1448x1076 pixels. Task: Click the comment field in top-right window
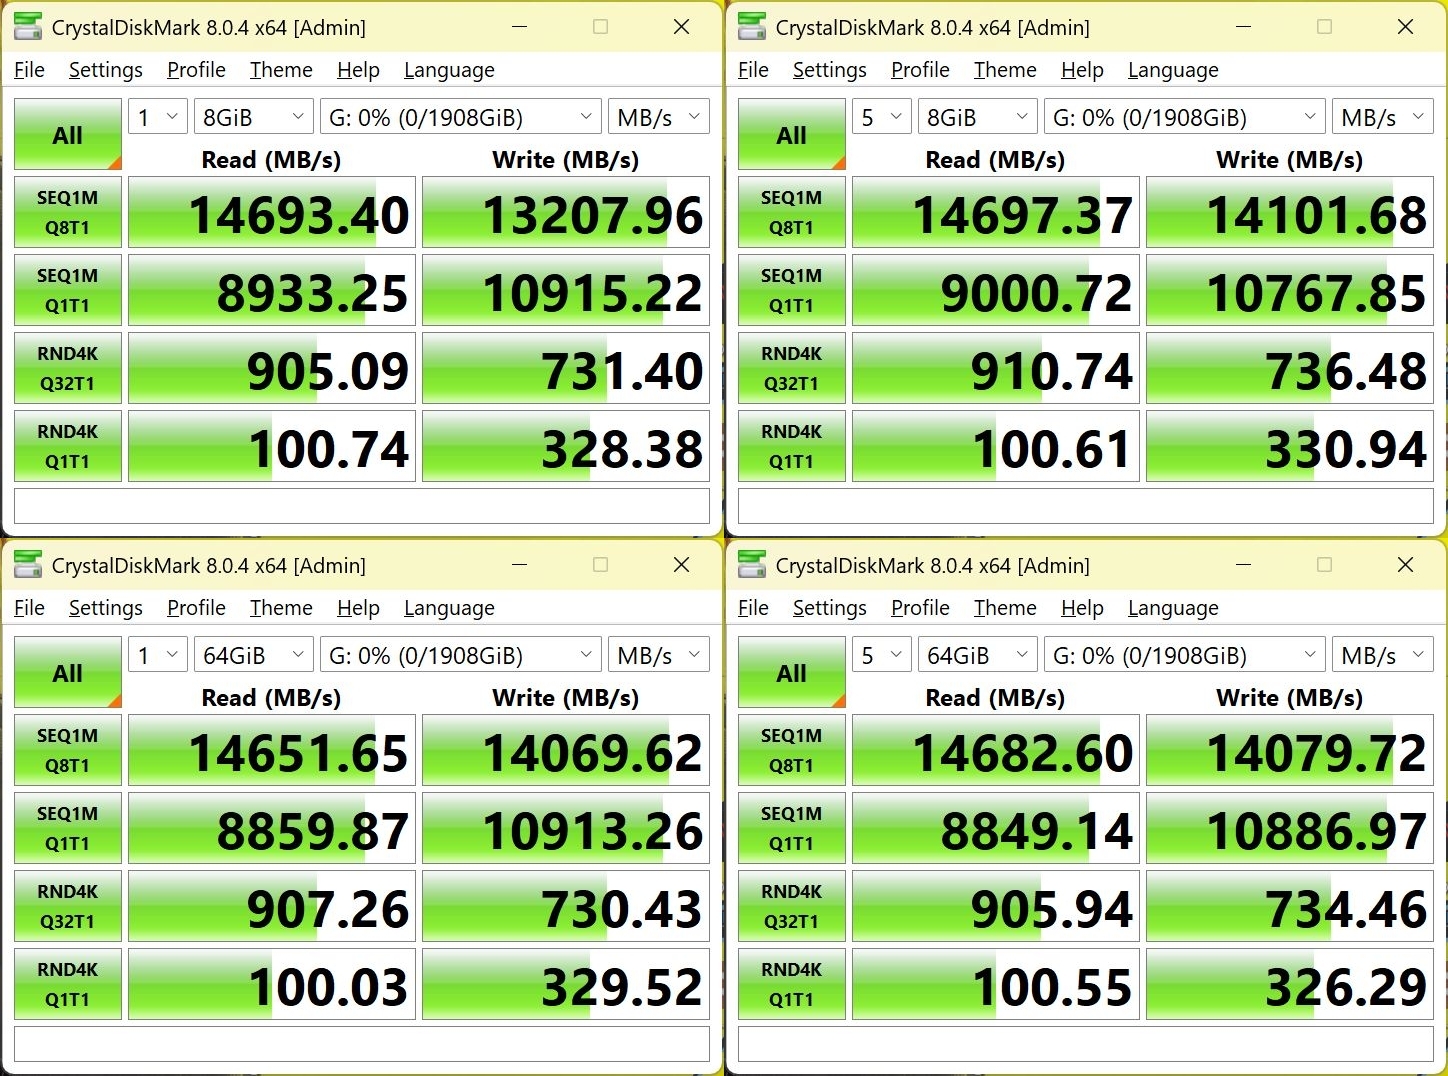[1086, 506]
